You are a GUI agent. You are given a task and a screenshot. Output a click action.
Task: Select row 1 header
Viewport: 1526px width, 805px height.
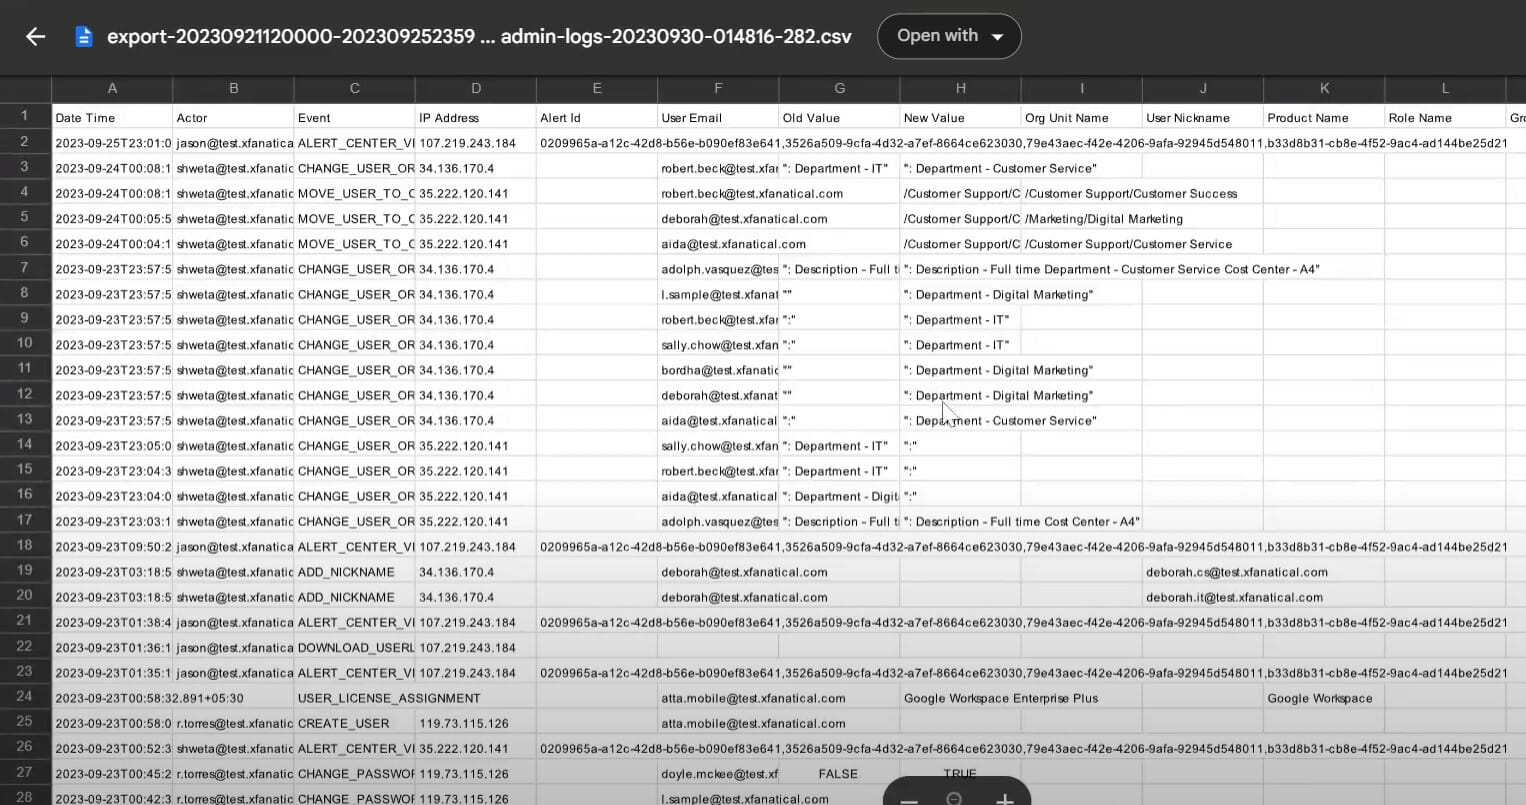[x=25, y=116]
